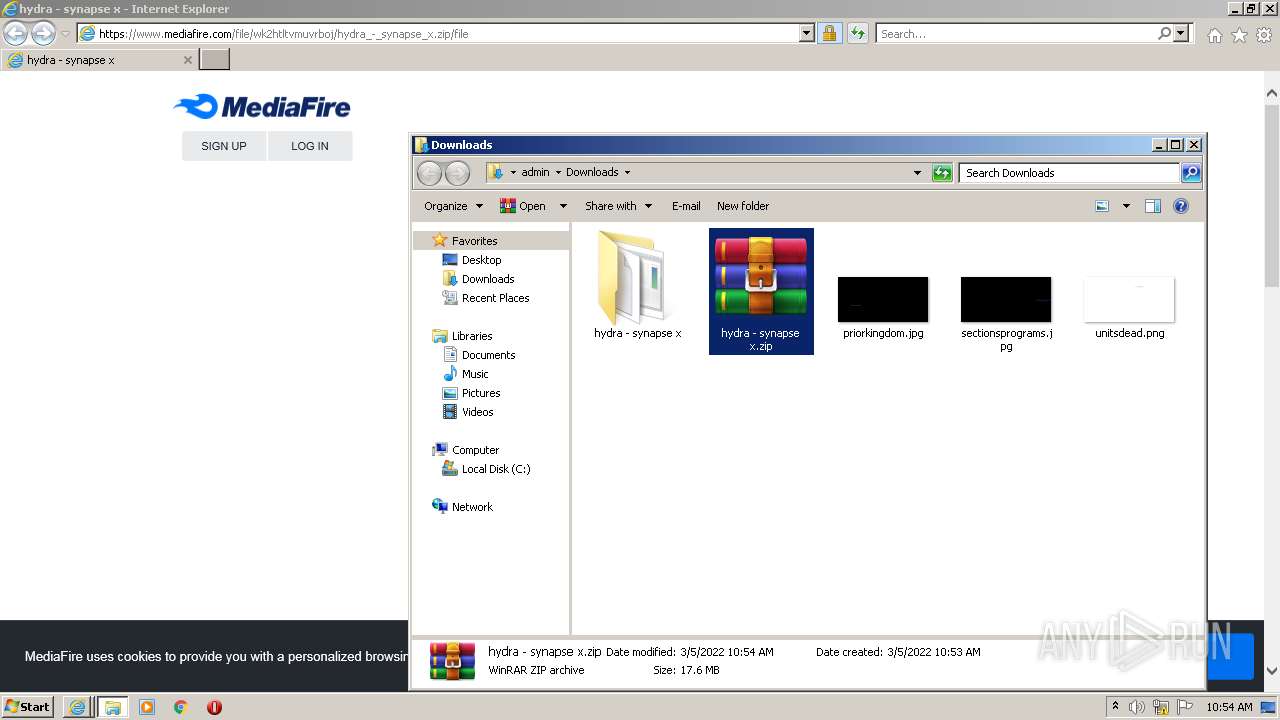Click the Explorer Forward arrow in Downloads window
This screenshot has width=1280, height=720.
coord(457,173)
